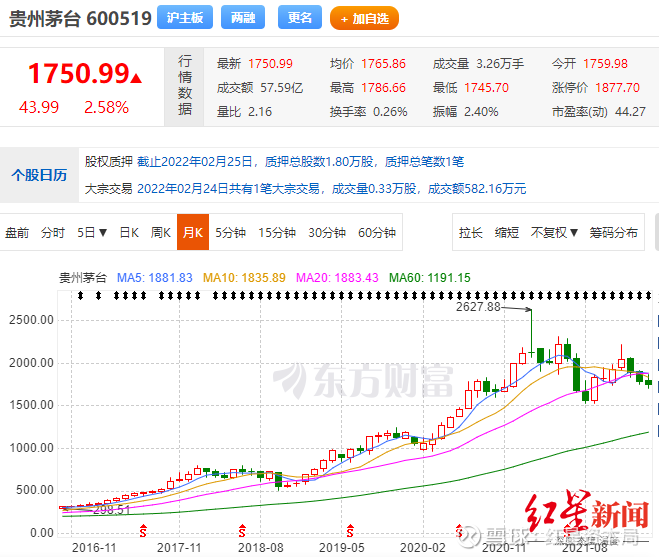The width and height of the screenshot is (659, 557).
Task: Click the $ dividend marker above 2017-11
Action: [x=142, y=528]
